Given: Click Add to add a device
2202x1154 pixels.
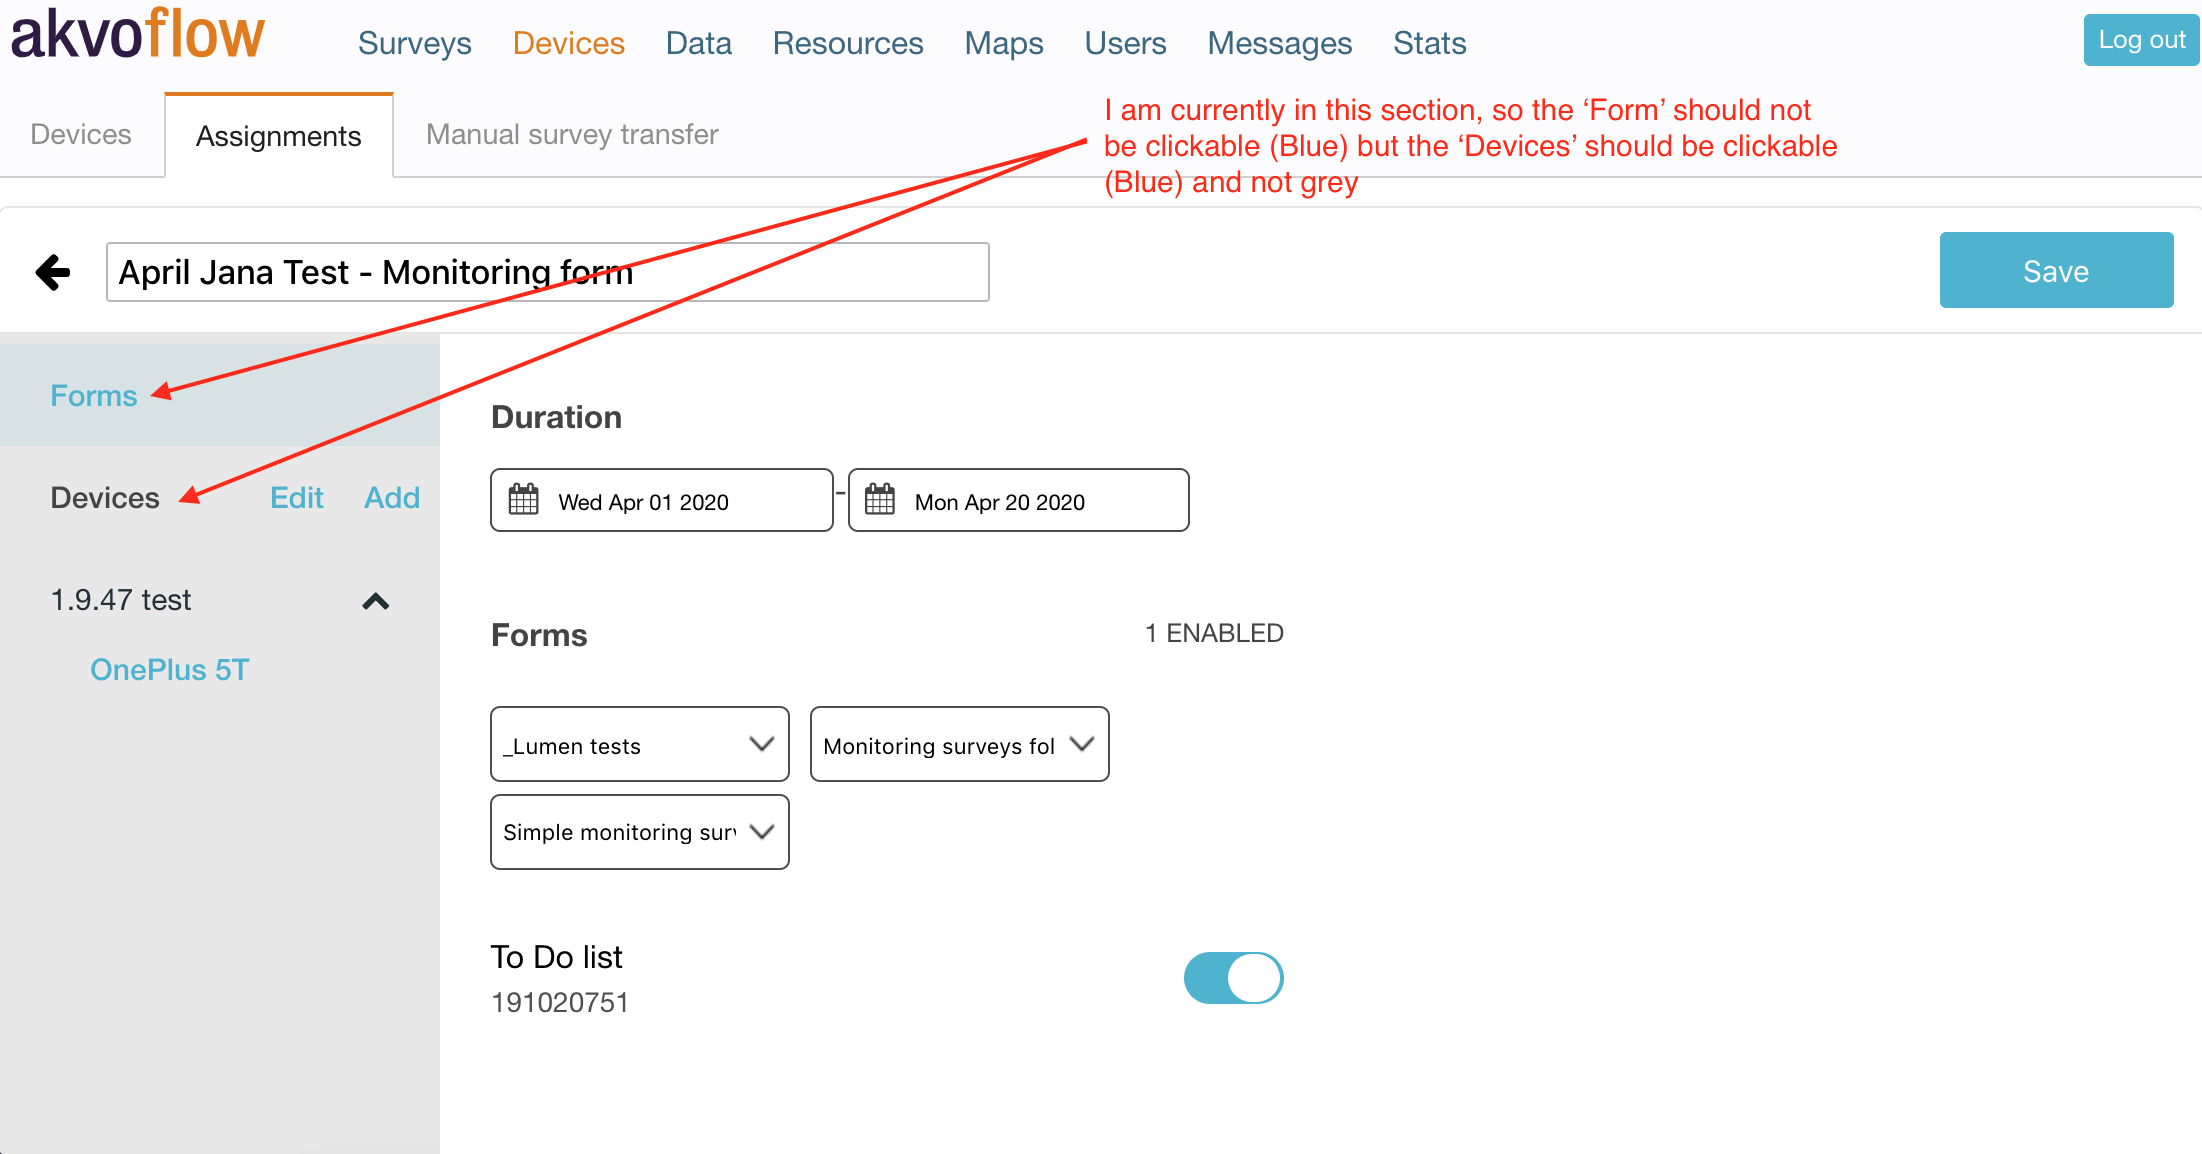Looking at the screenshot, I should (x=391, y=497).
